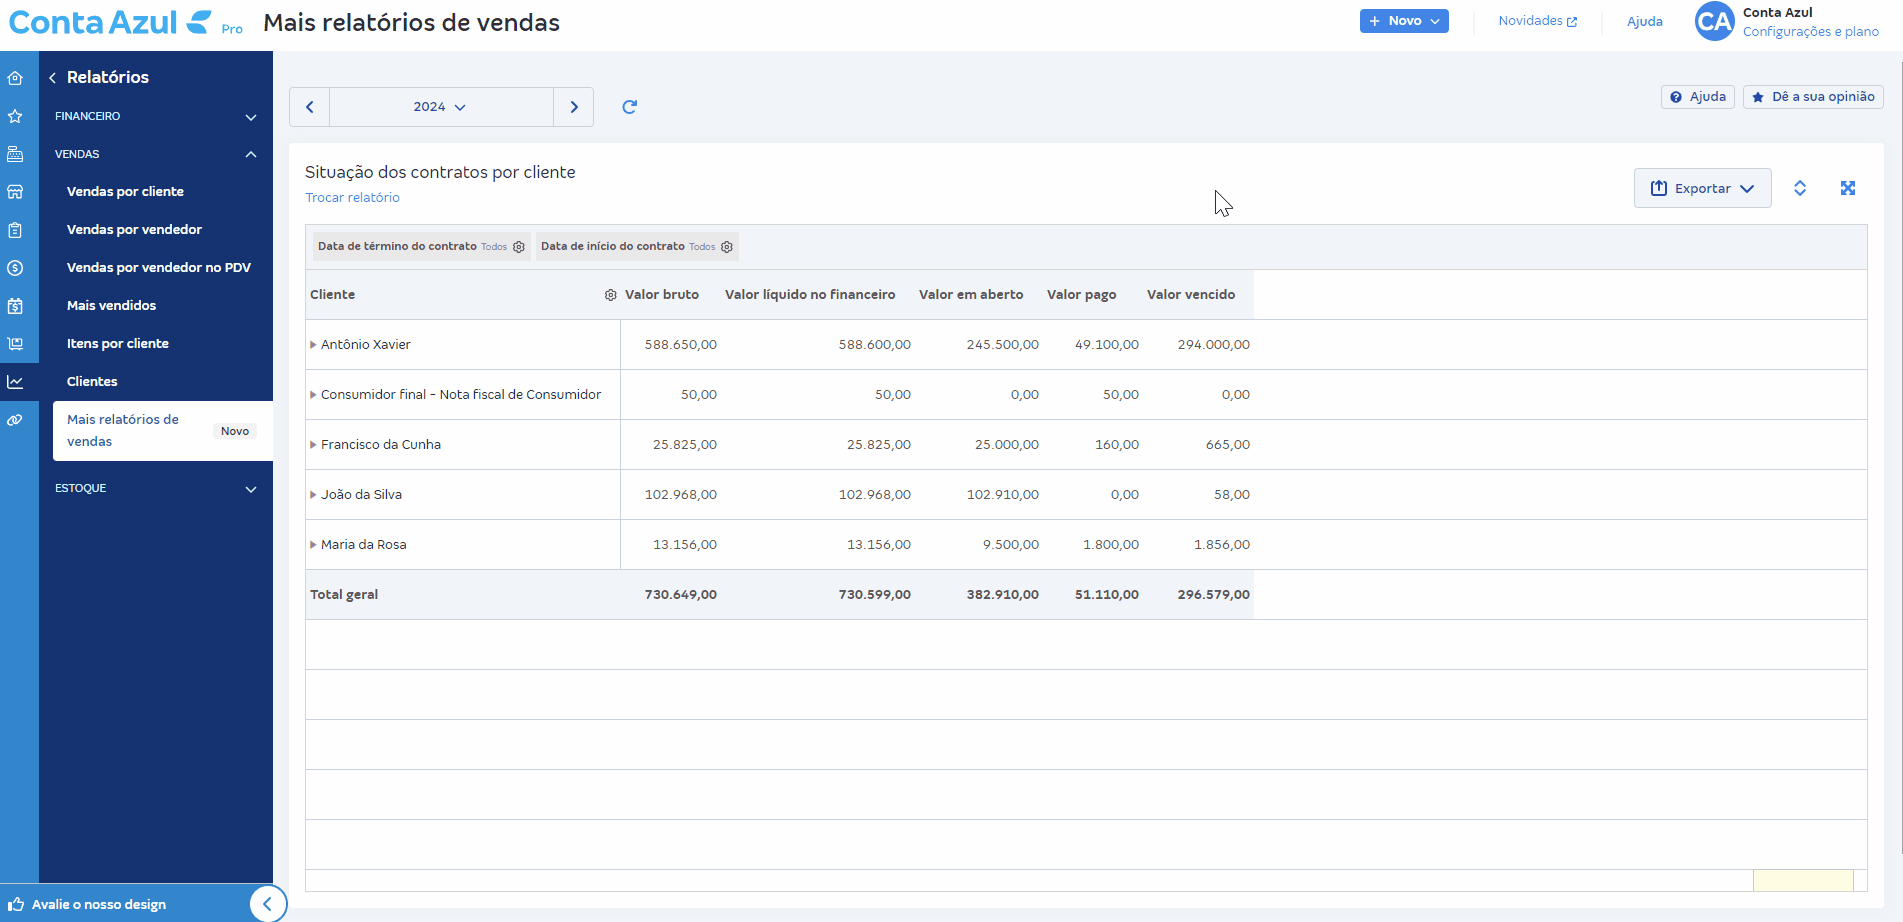Expand Francisco da Cunha row

(x=313, y=445)
